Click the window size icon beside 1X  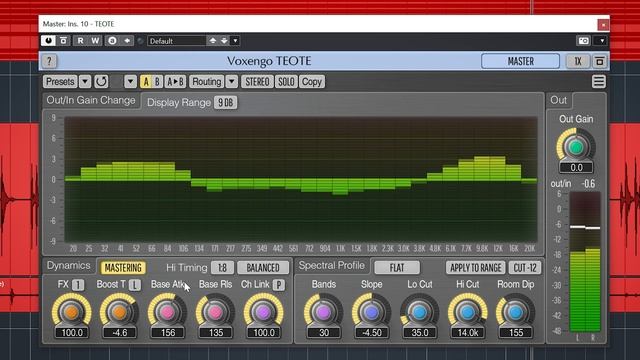pos(600,62)
